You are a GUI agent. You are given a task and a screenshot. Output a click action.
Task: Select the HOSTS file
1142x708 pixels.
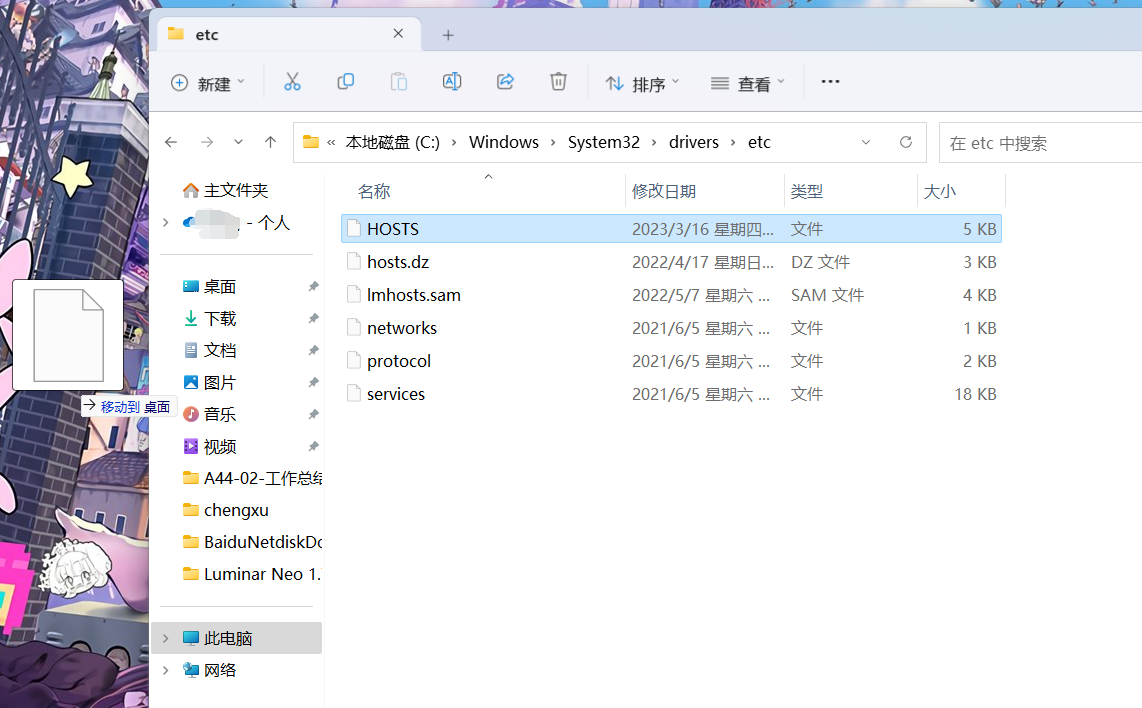pyautogui.click(x=672, y=229)
